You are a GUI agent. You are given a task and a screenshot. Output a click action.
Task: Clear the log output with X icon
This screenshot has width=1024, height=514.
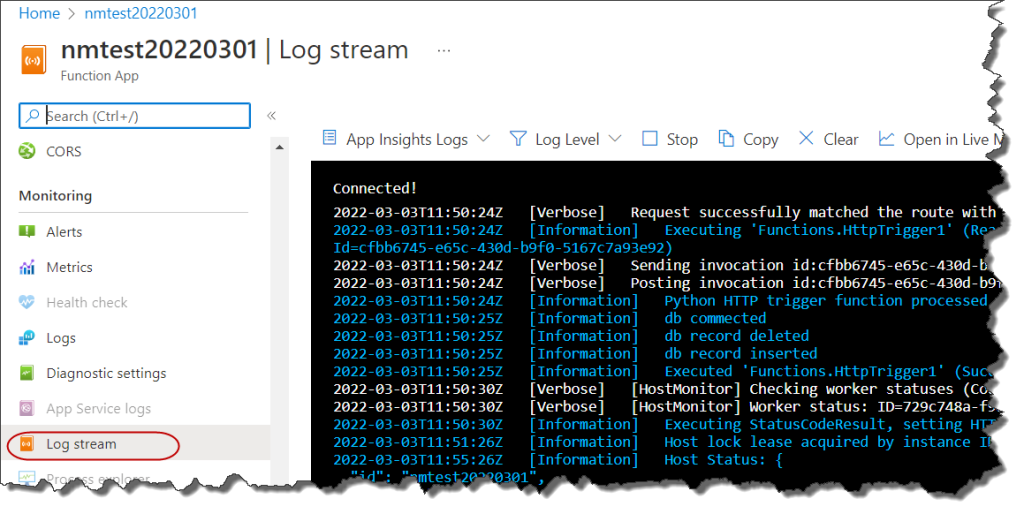coord(806,139)
